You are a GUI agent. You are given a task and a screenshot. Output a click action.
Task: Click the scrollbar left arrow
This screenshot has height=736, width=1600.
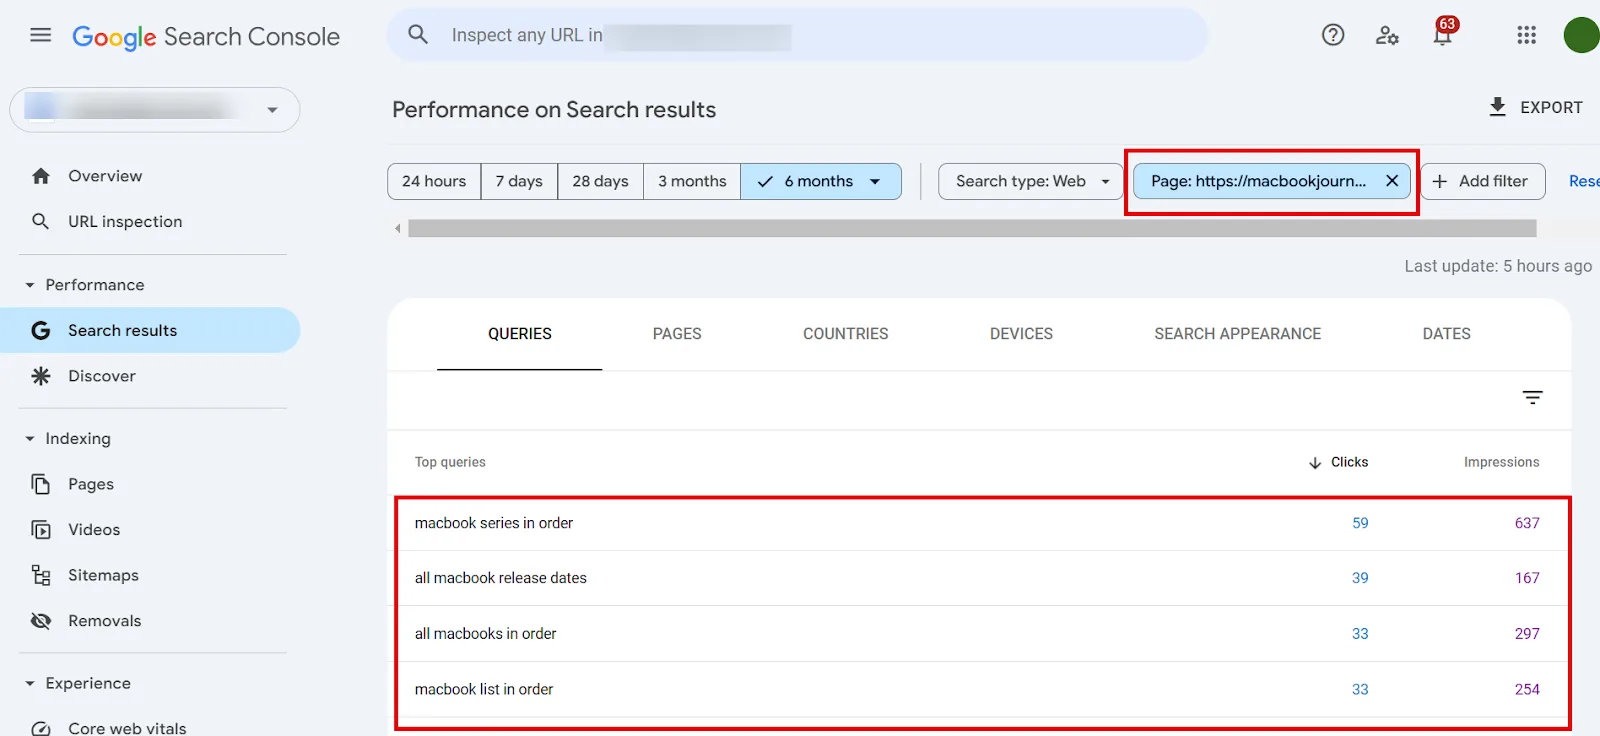pos(398,229)
